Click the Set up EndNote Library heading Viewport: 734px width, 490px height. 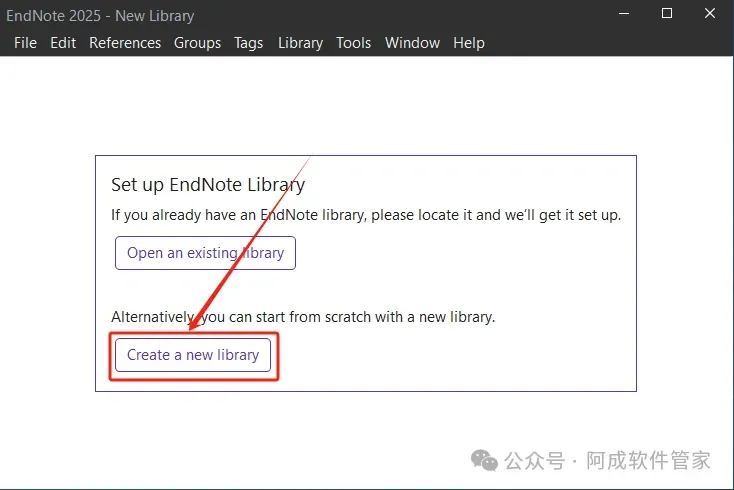208,185
